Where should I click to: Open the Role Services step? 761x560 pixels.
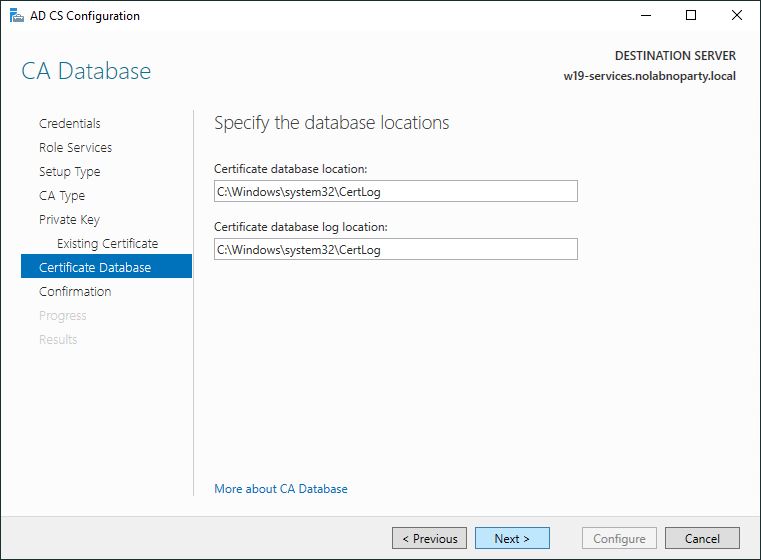pyautogui.click(x=75, y=148)
